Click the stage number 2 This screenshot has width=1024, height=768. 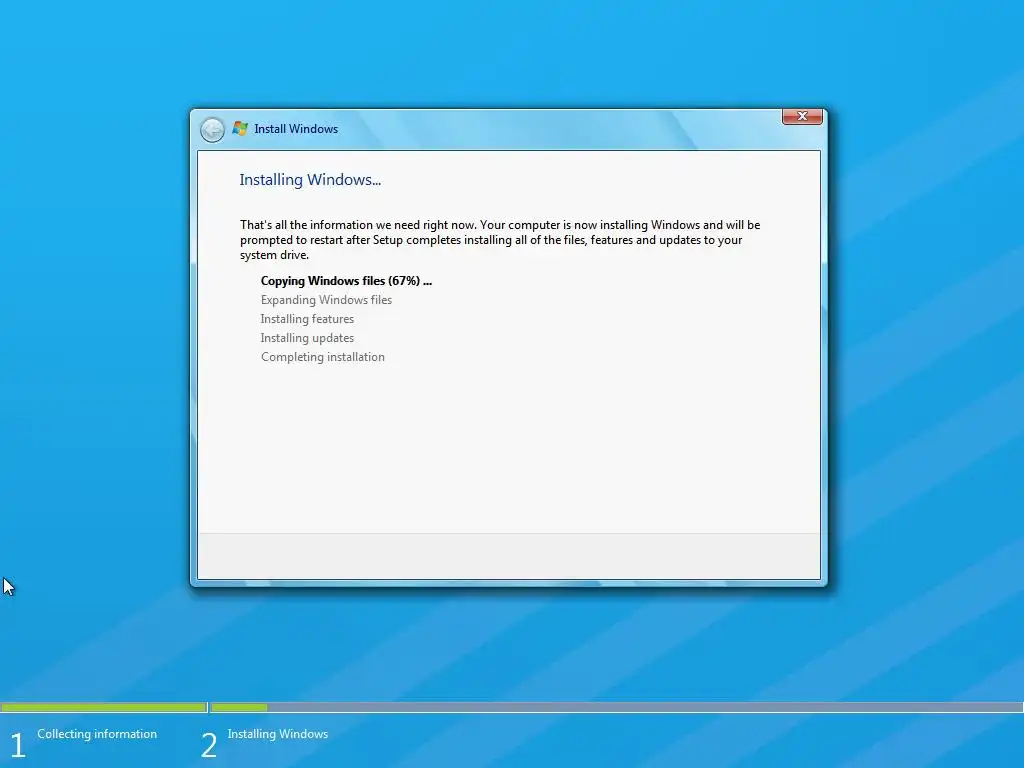point(208,745)
